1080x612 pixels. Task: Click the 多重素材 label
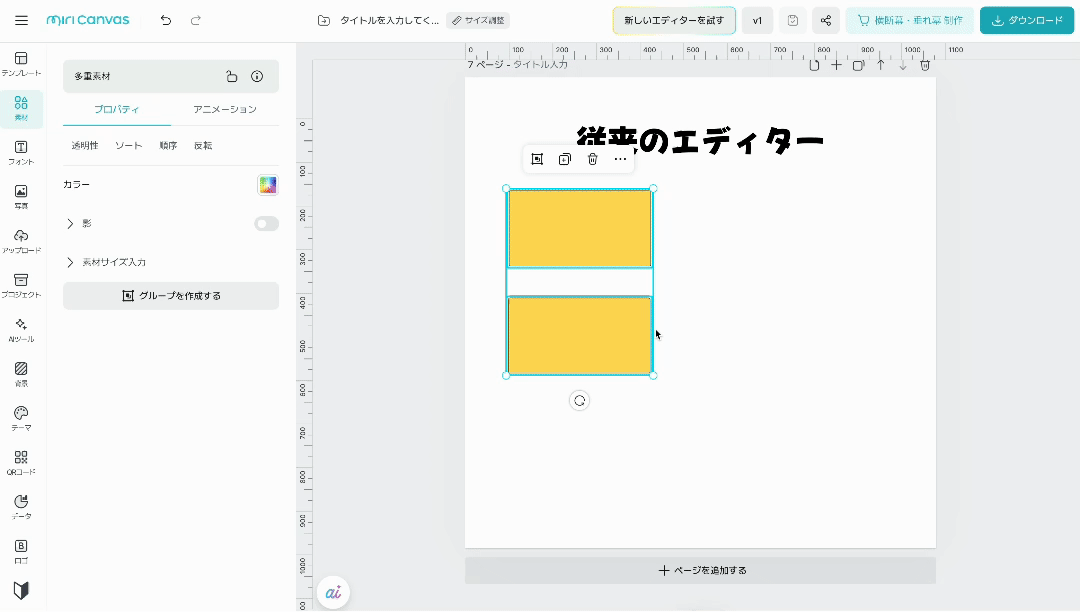click(92, 76)
